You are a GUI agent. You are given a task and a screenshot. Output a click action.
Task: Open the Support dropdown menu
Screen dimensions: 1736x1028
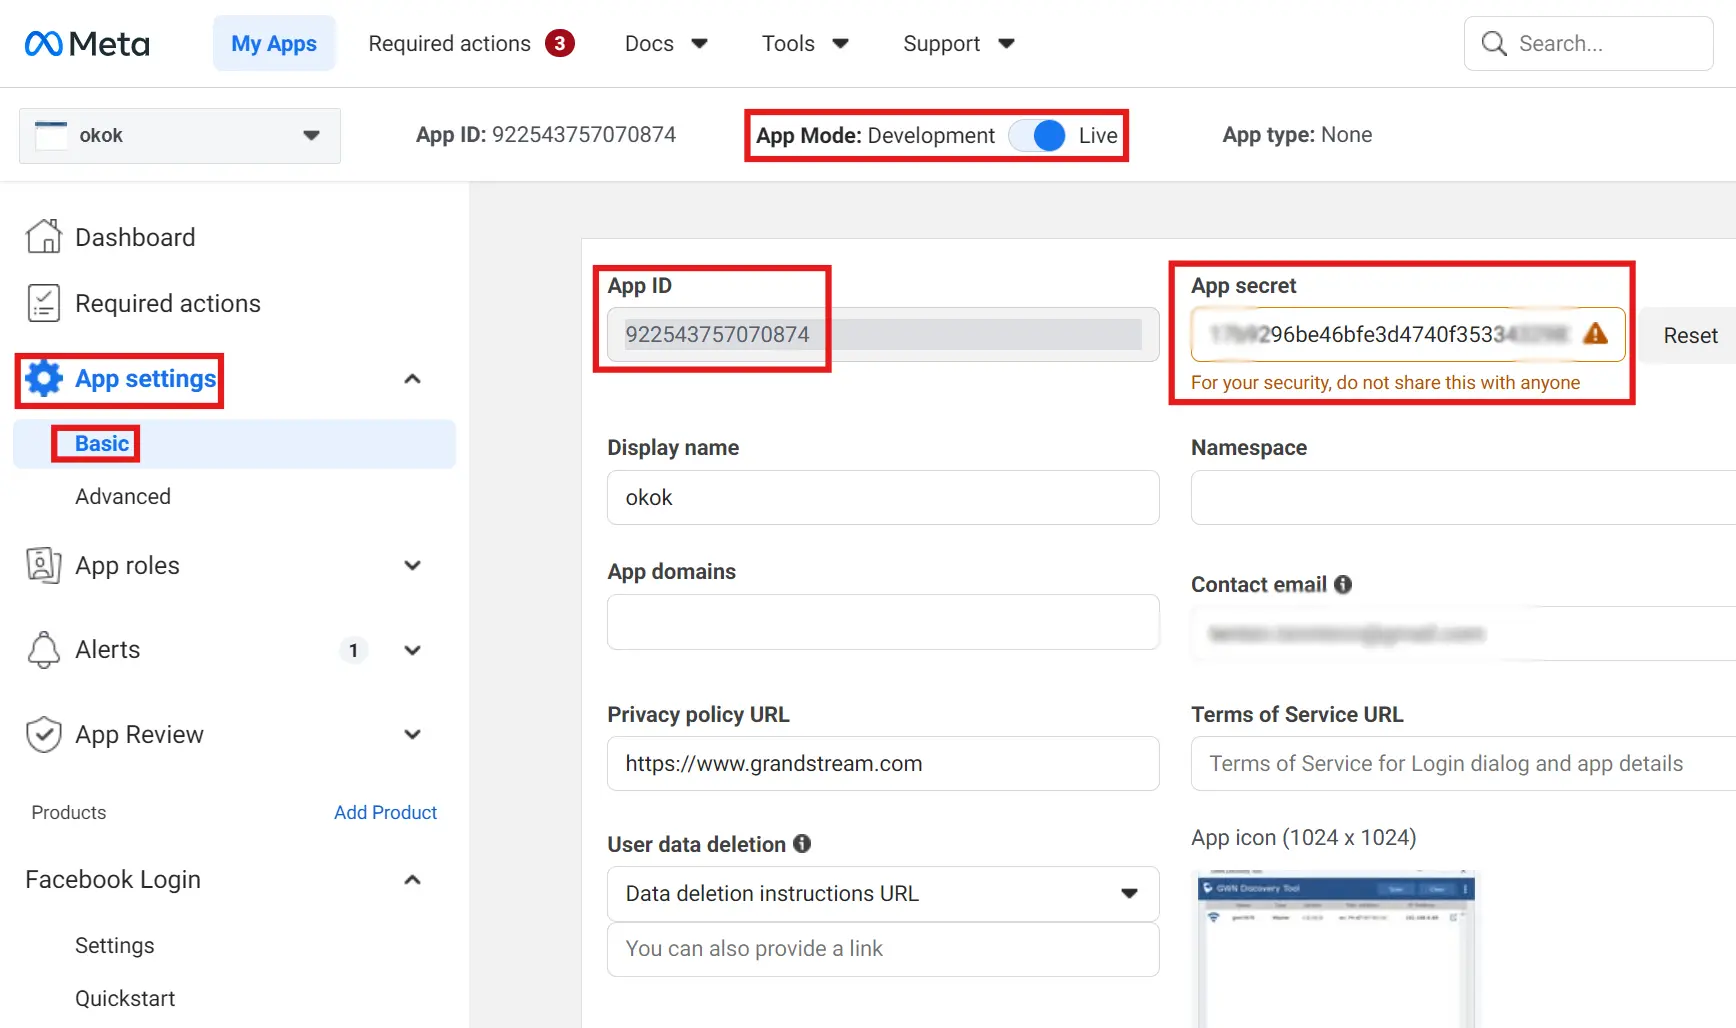pos(959,43)
